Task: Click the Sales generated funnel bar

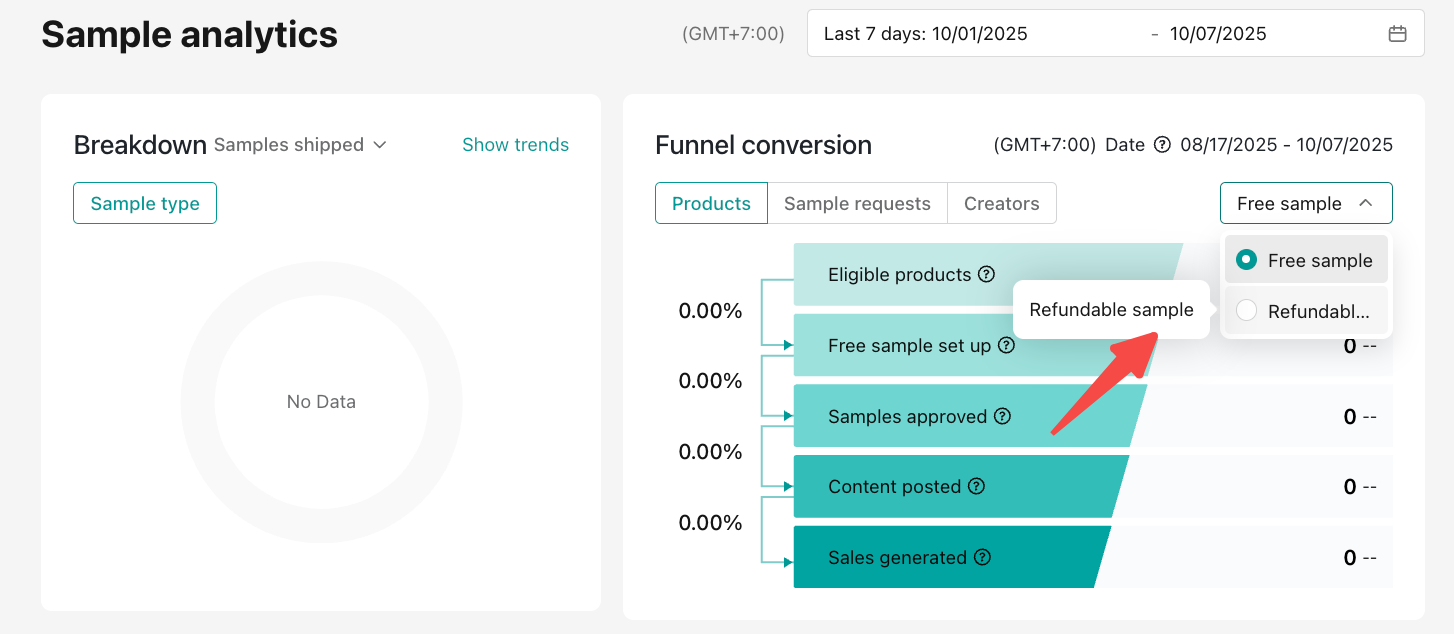Action: (x=940, y=557)
